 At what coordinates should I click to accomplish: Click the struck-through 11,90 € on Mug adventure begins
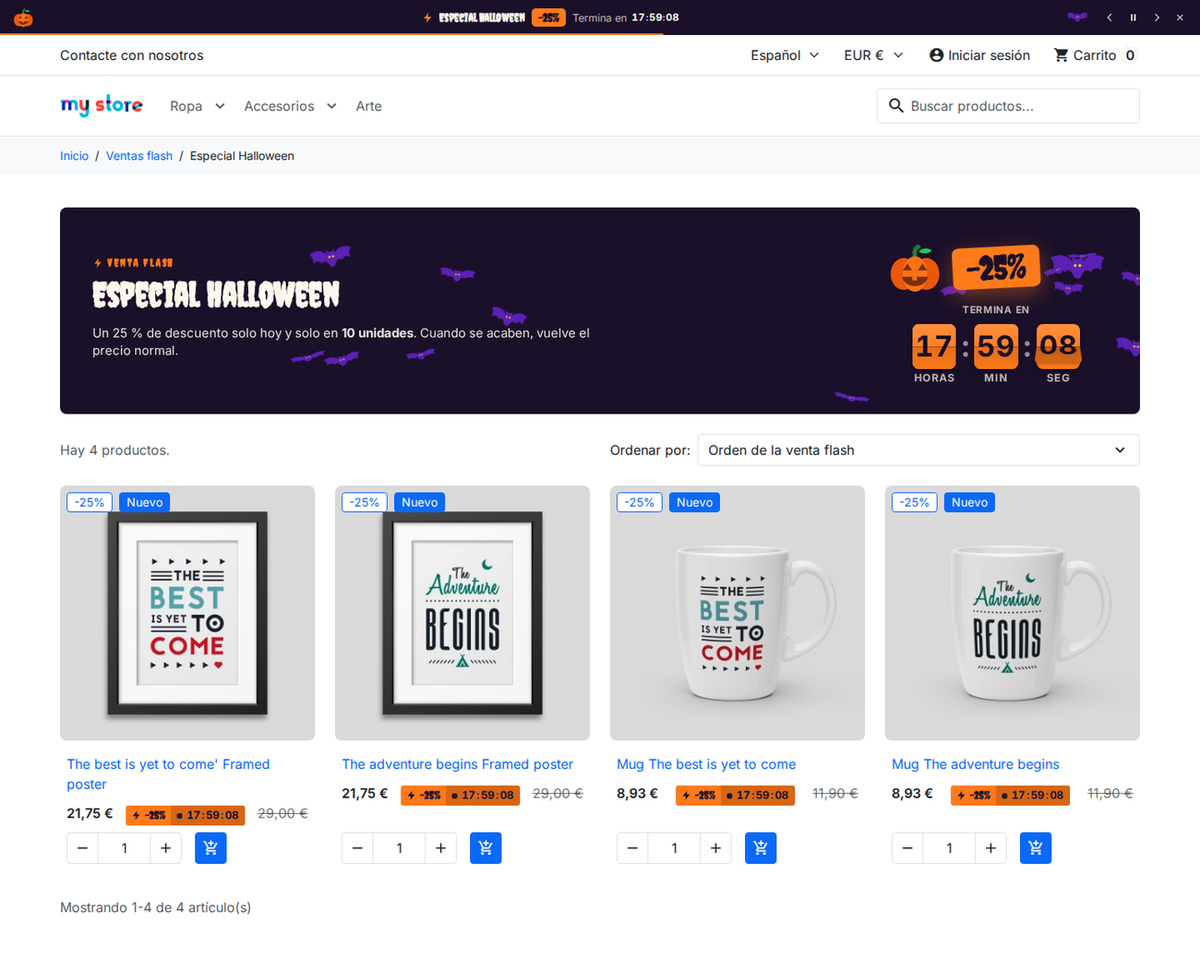click(1112, 793)
